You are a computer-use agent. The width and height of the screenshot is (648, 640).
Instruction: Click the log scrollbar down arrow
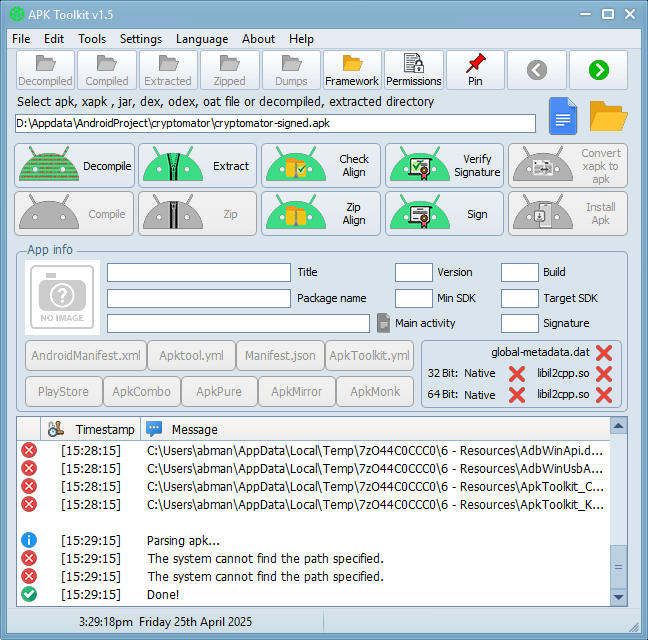619,597
